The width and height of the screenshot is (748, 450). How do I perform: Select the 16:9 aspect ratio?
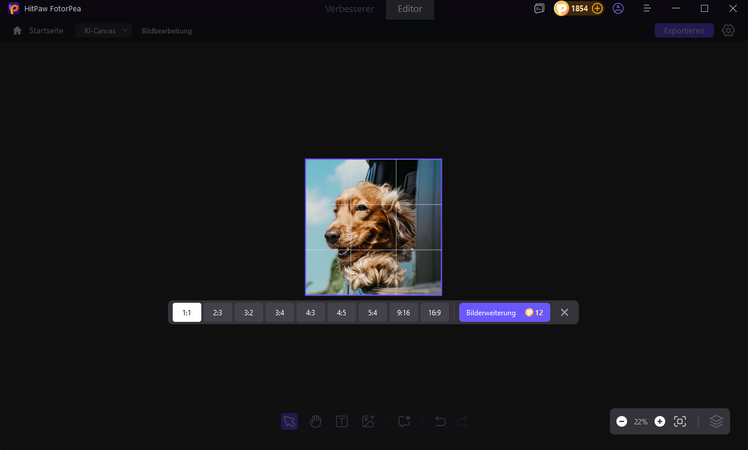coord(435,313)
